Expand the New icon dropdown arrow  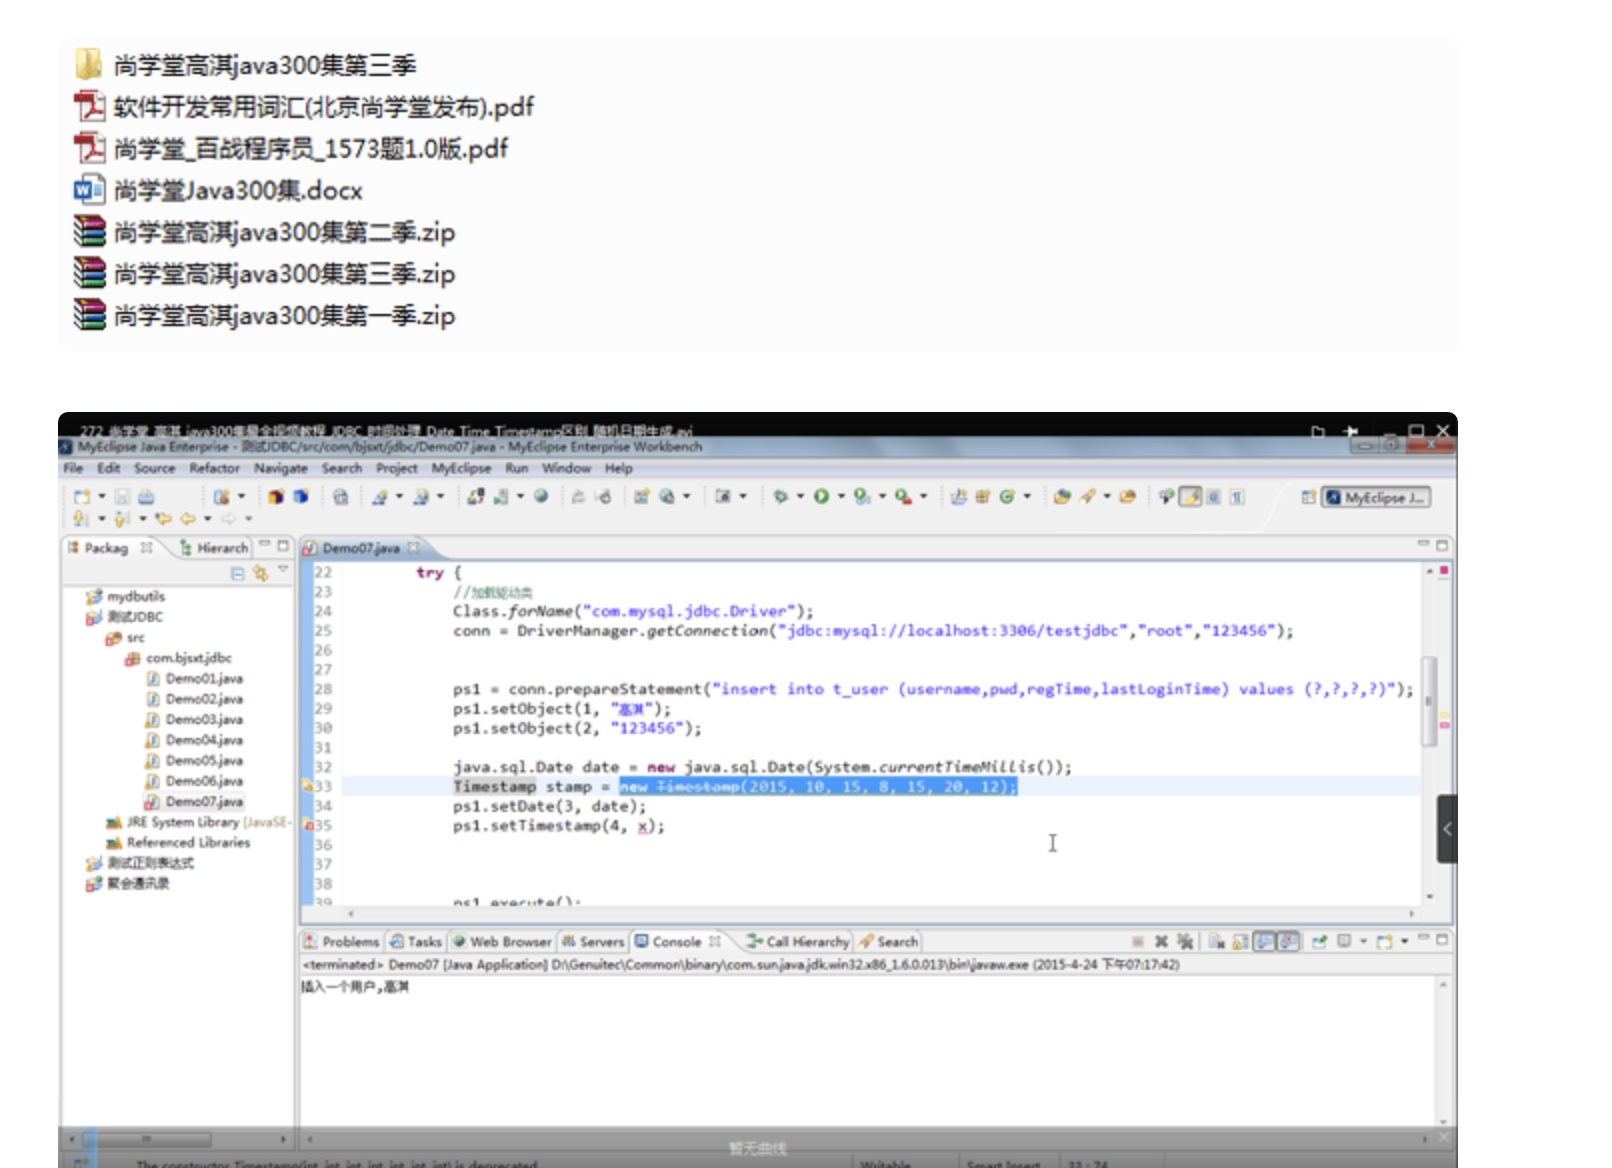(x=101, y=497)
